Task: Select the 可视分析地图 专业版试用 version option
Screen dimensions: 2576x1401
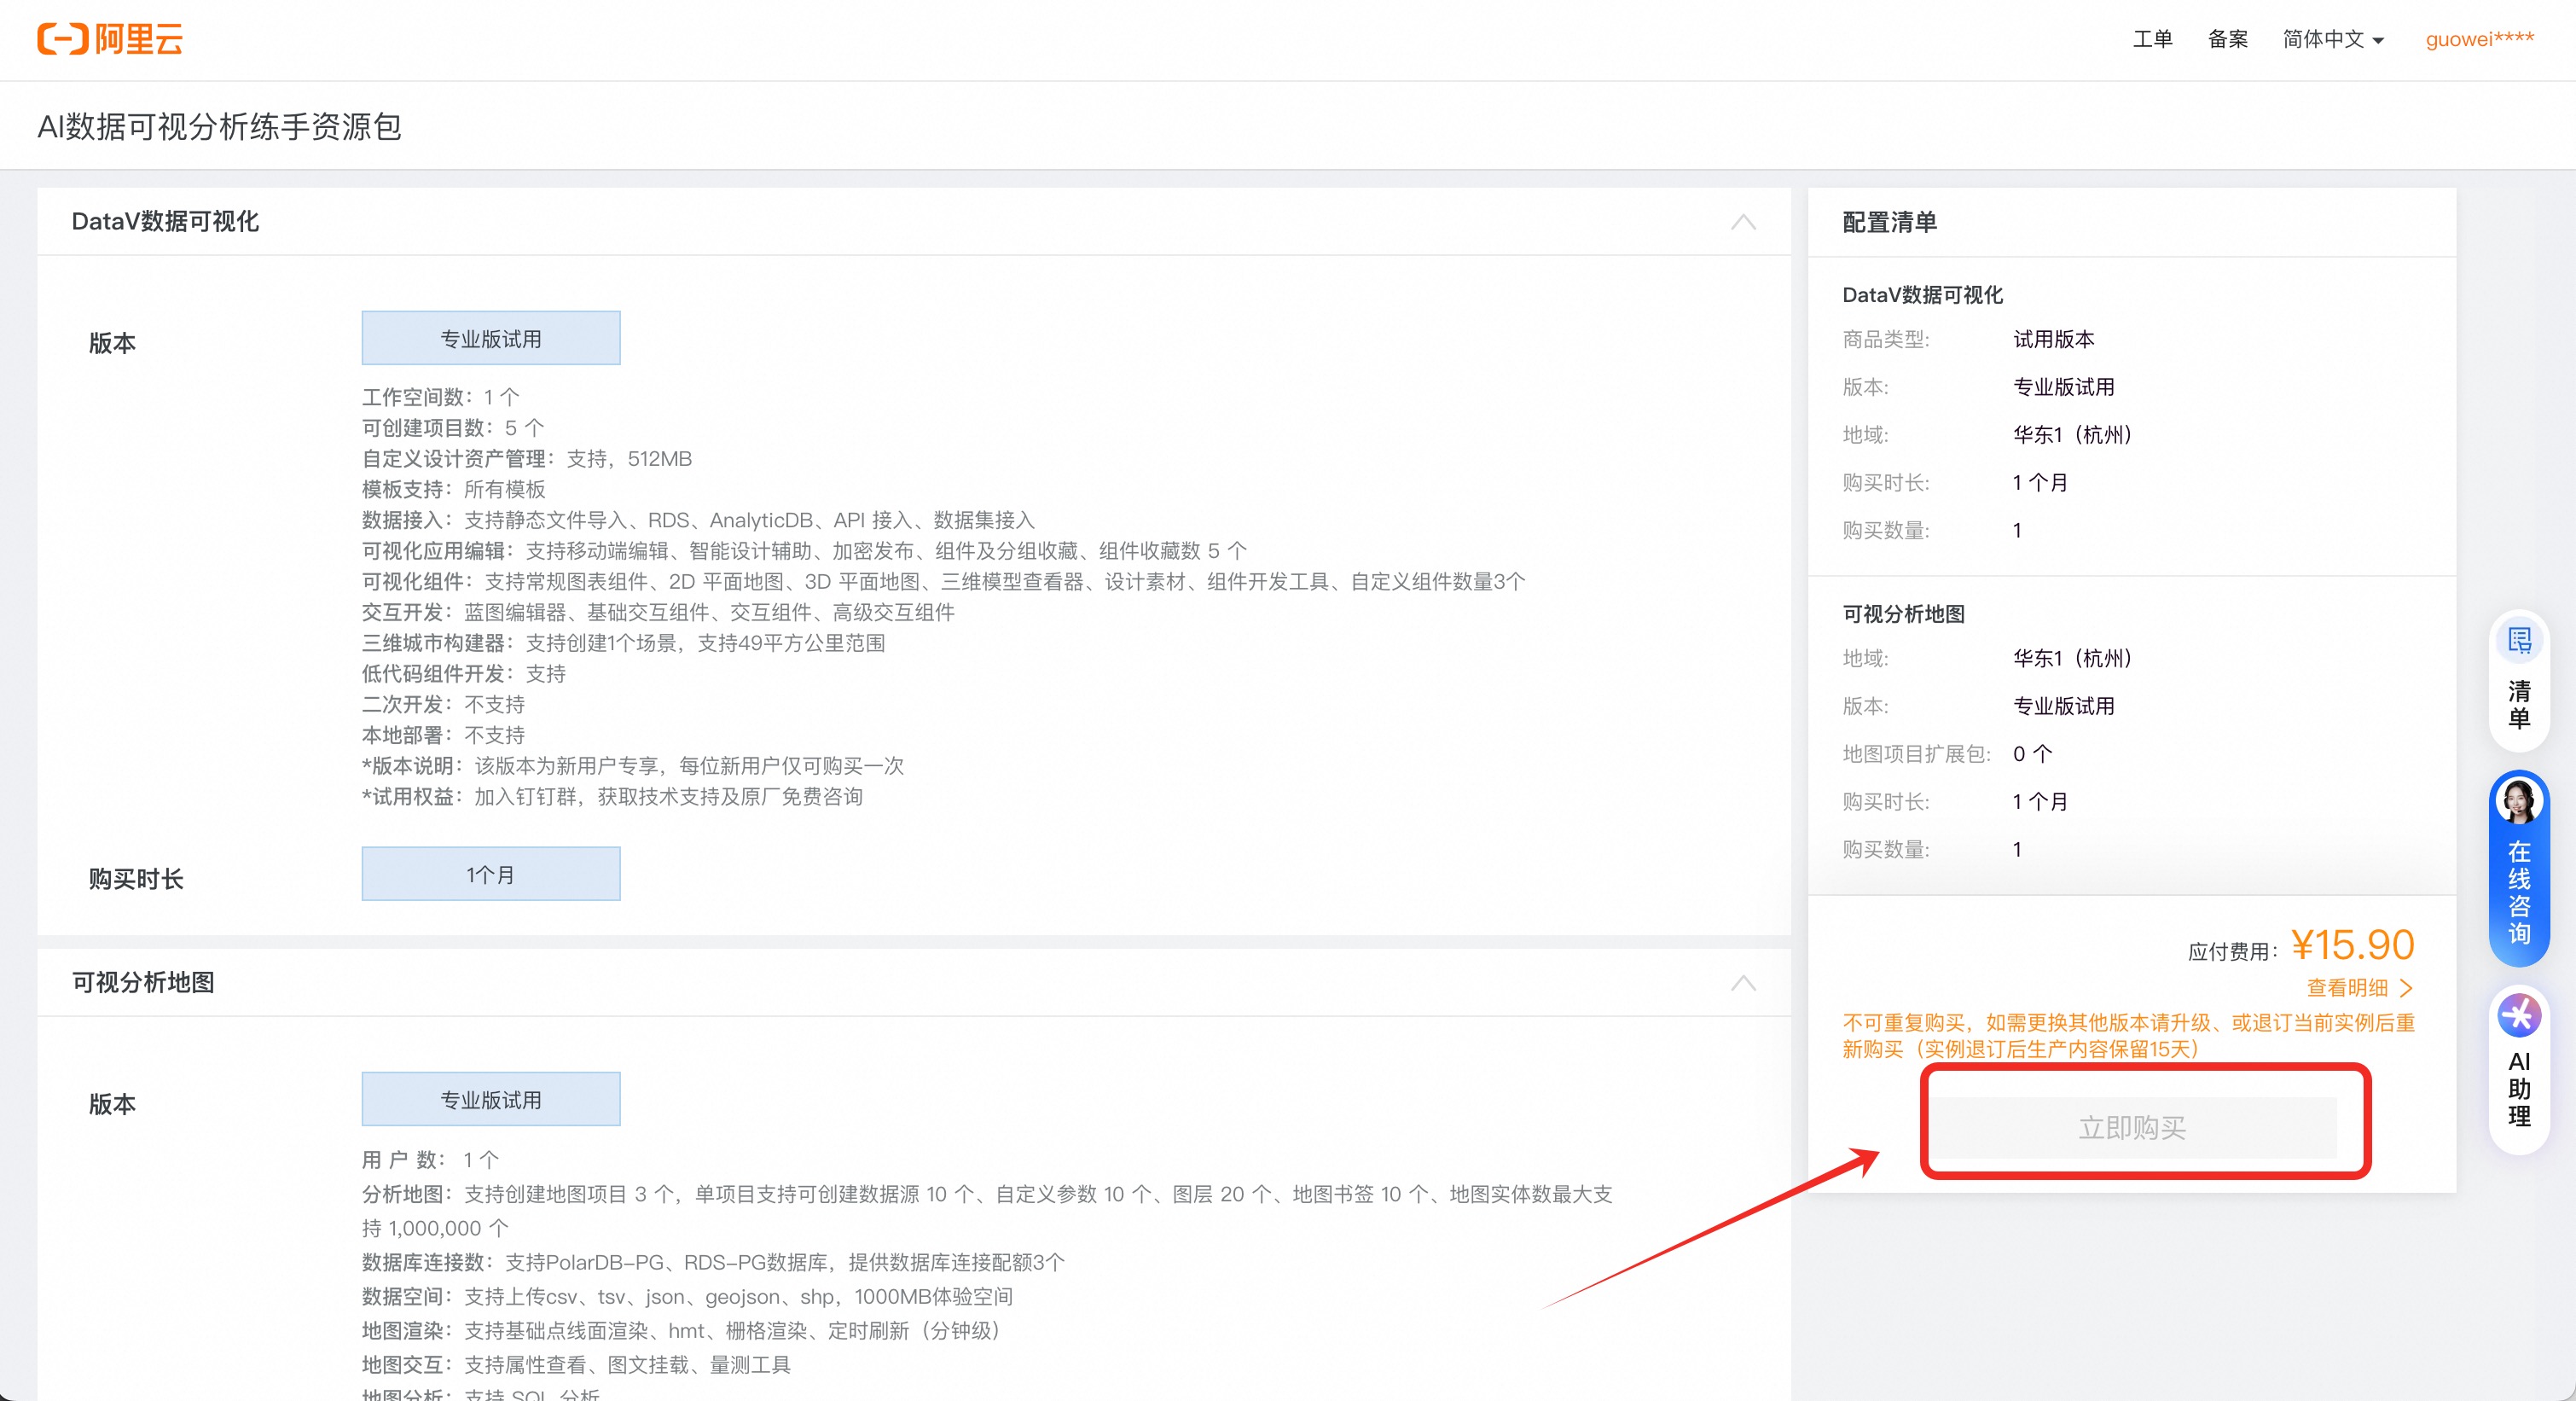Action: pyautogui.click(x=490, y=1099)
